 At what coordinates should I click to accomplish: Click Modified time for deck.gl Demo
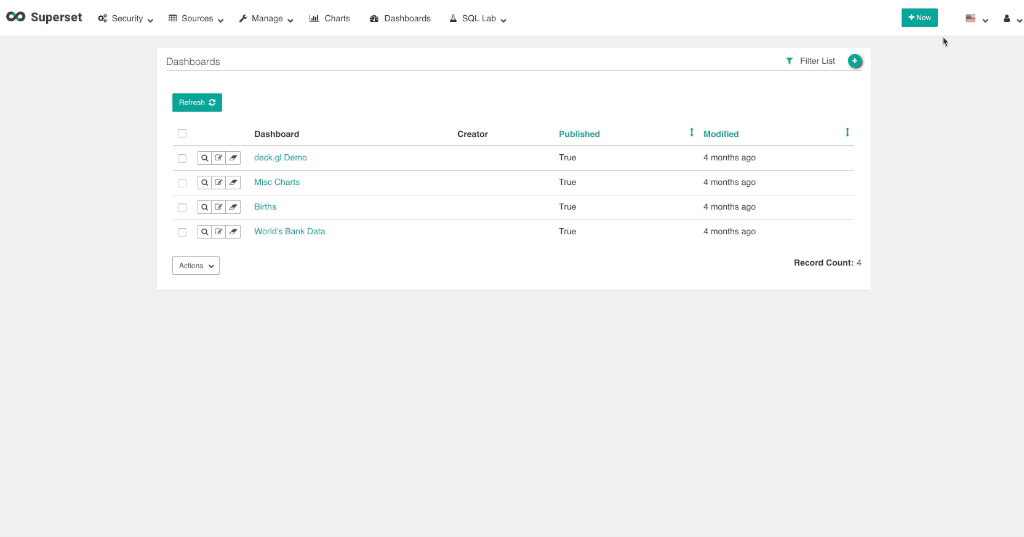click(x=729, y=157)
